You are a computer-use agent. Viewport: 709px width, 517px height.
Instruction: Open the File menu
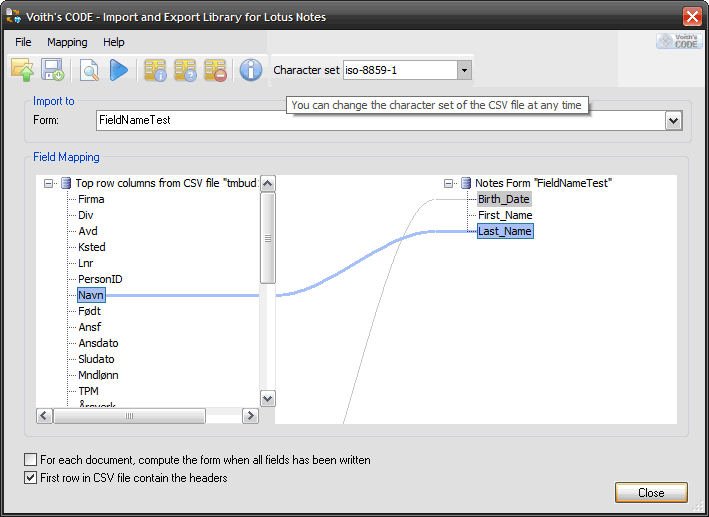pyautogui.click(x=23, y=42)
